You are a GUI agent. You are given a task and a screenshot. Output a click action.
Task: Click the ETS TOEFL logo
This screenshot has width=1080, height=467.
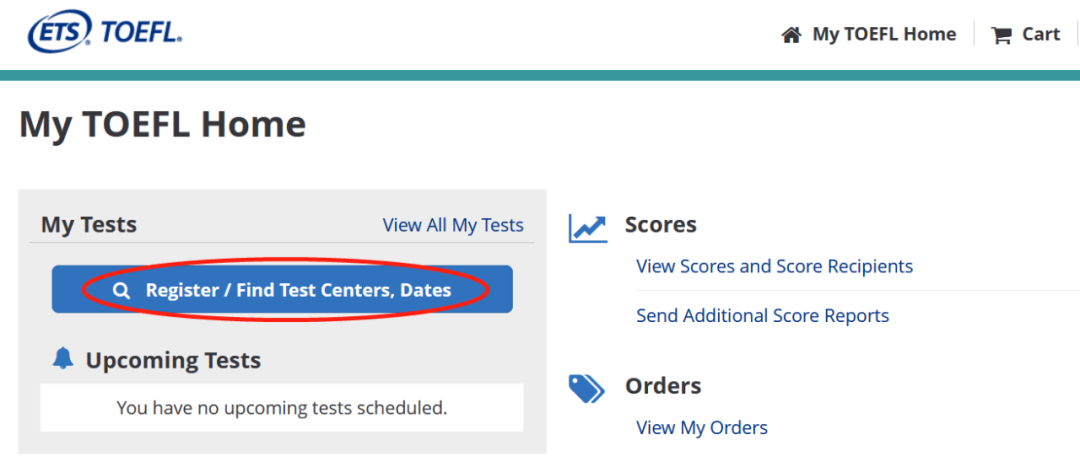click(105, 32)
